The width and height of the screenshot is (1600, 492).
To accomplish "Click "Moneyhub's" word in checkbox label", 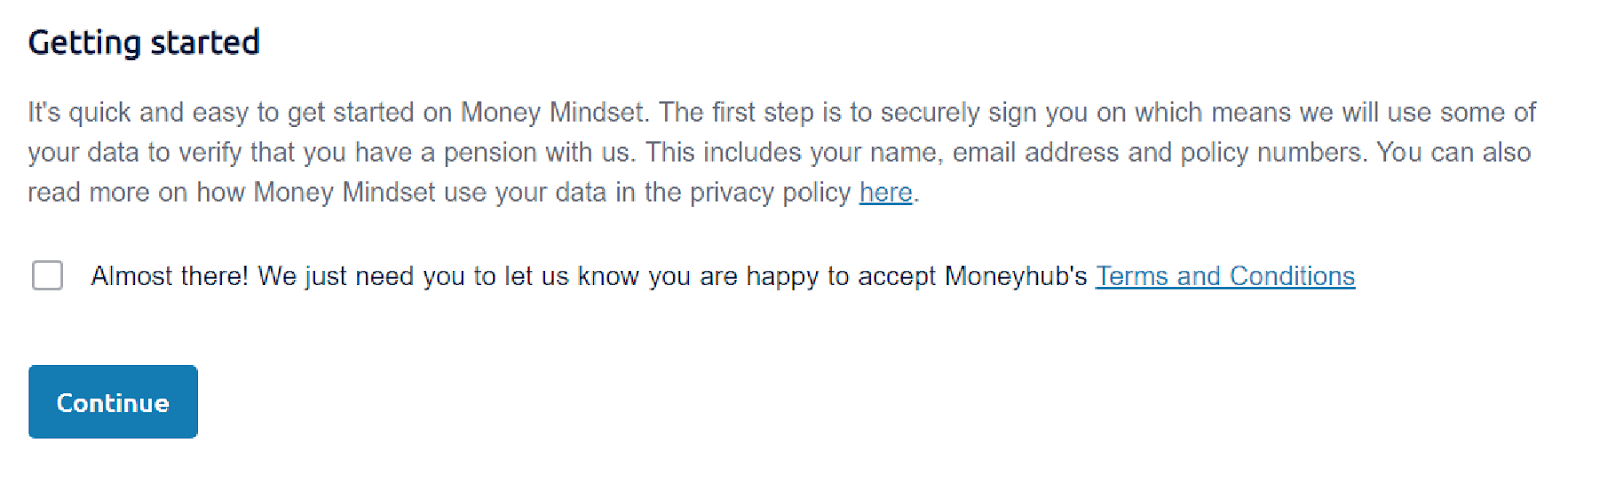I will click(1016, 276).
